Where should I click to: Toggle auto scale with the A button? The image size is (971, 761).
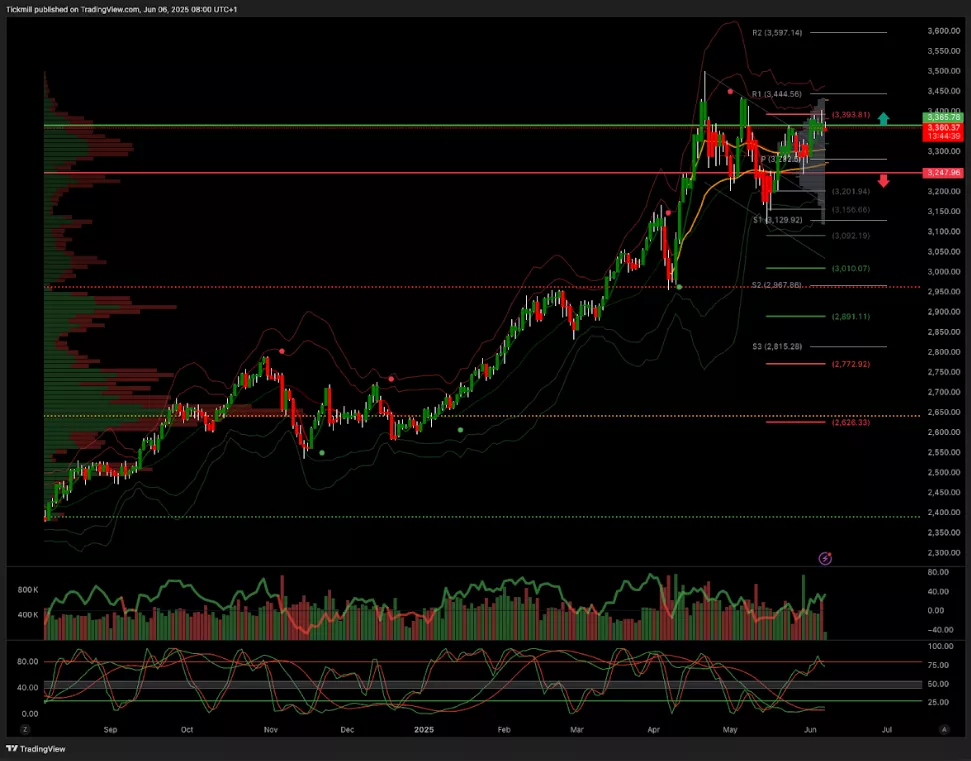click(943, 730)
